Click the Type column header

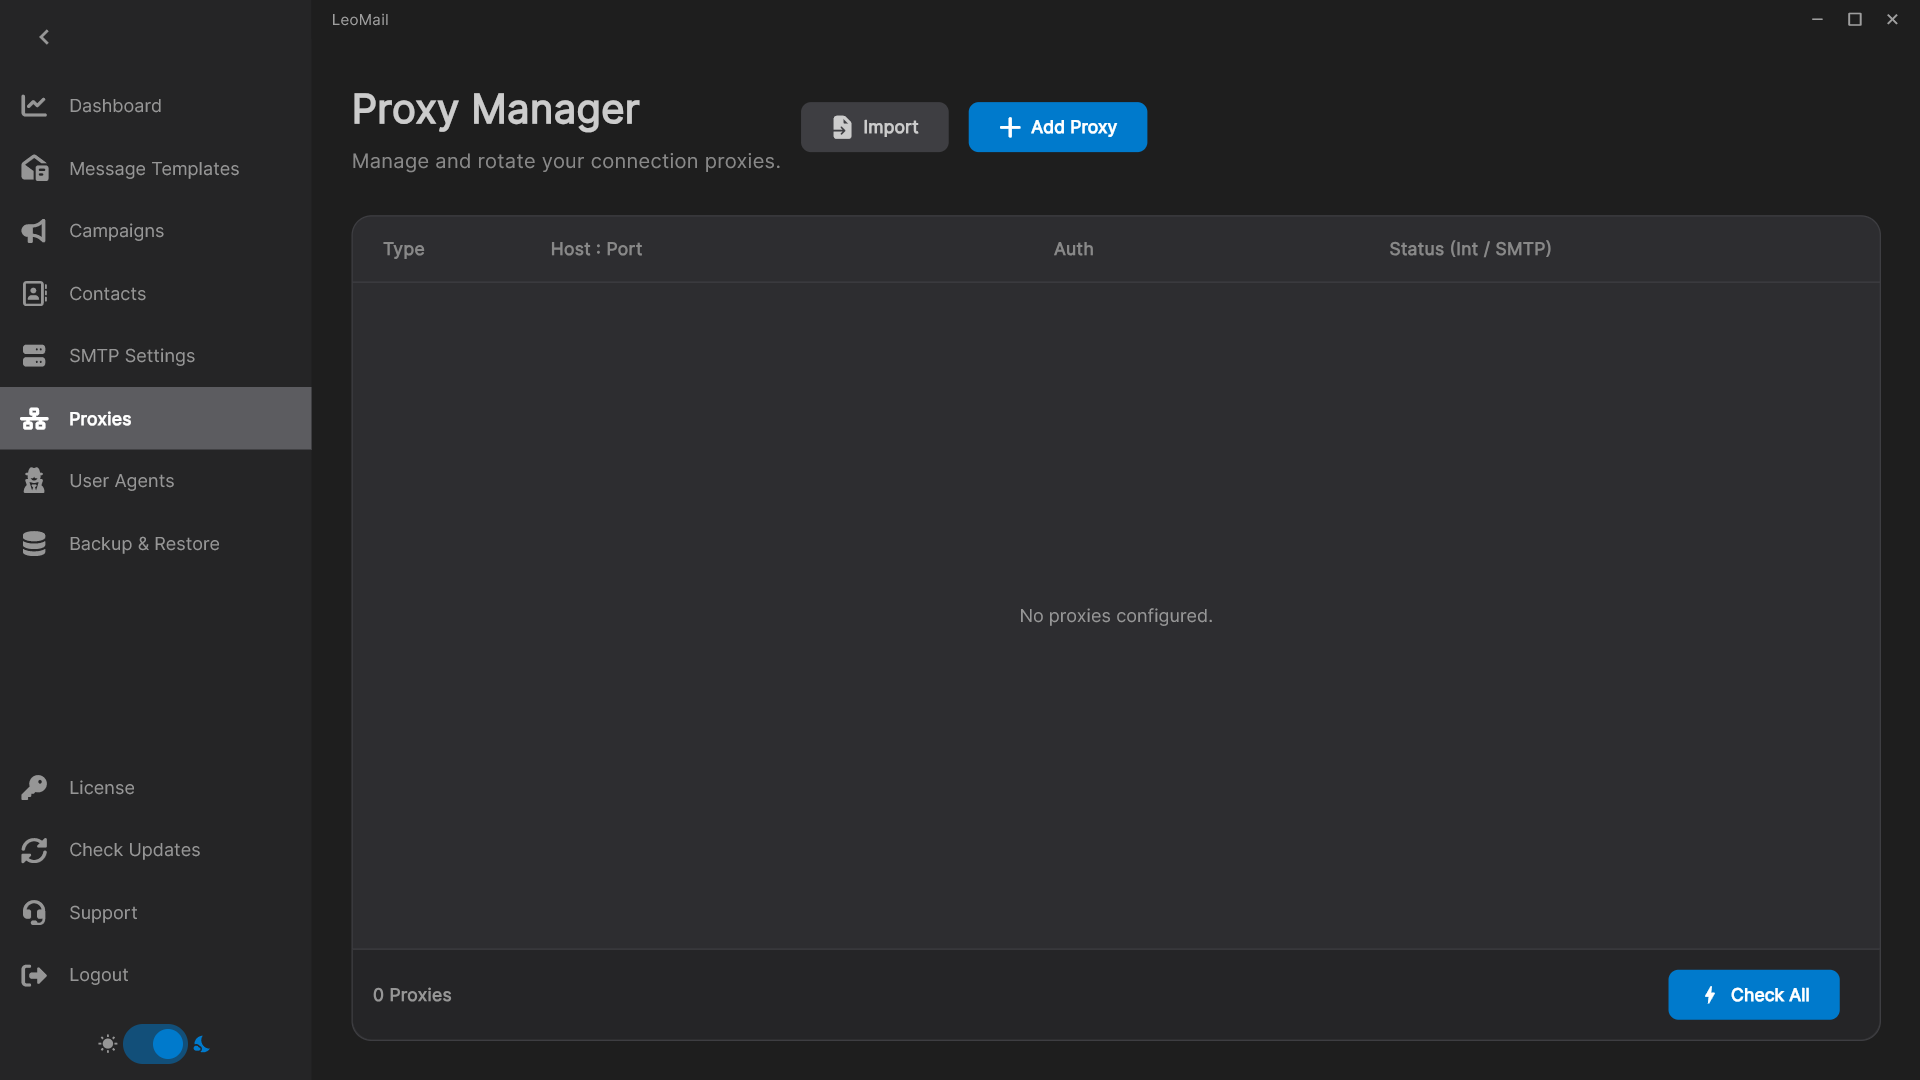tap(404, 249)
